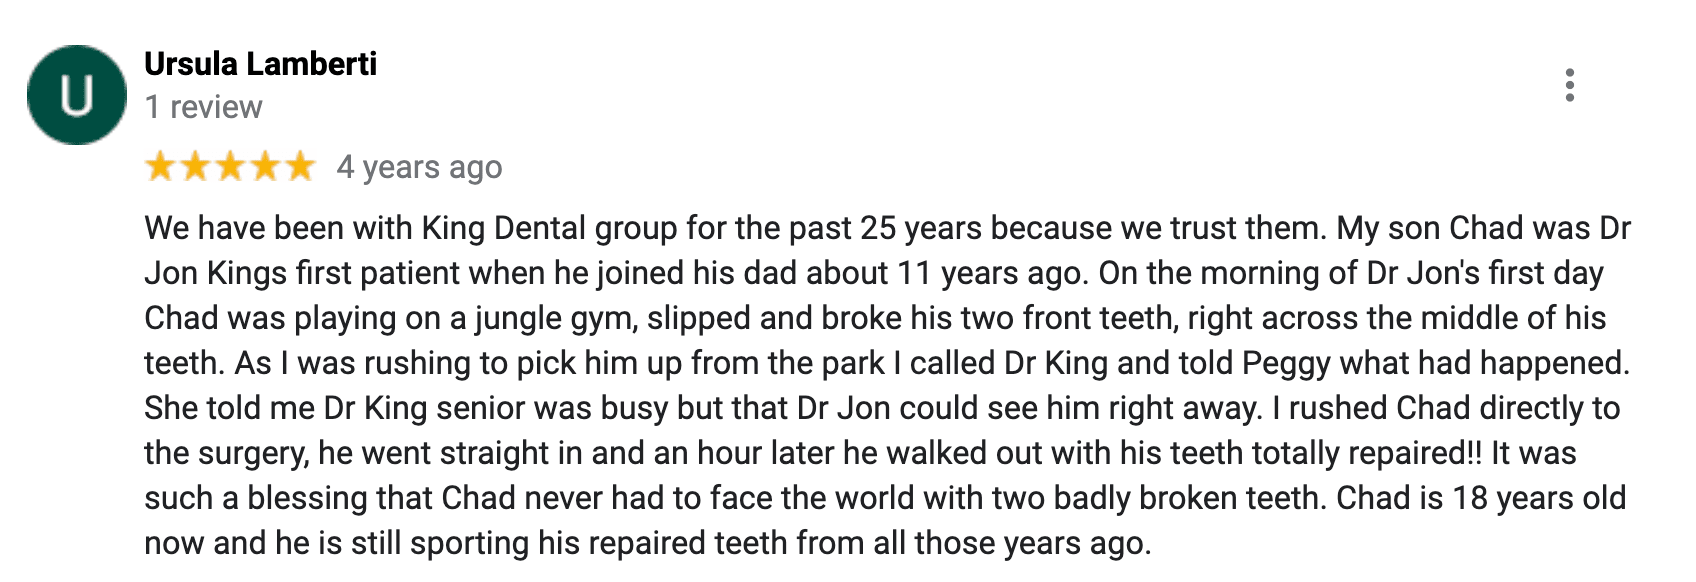Click the first yellow rating star
Viewport: 1696px width, 582px height.
(x=160, y=166)
